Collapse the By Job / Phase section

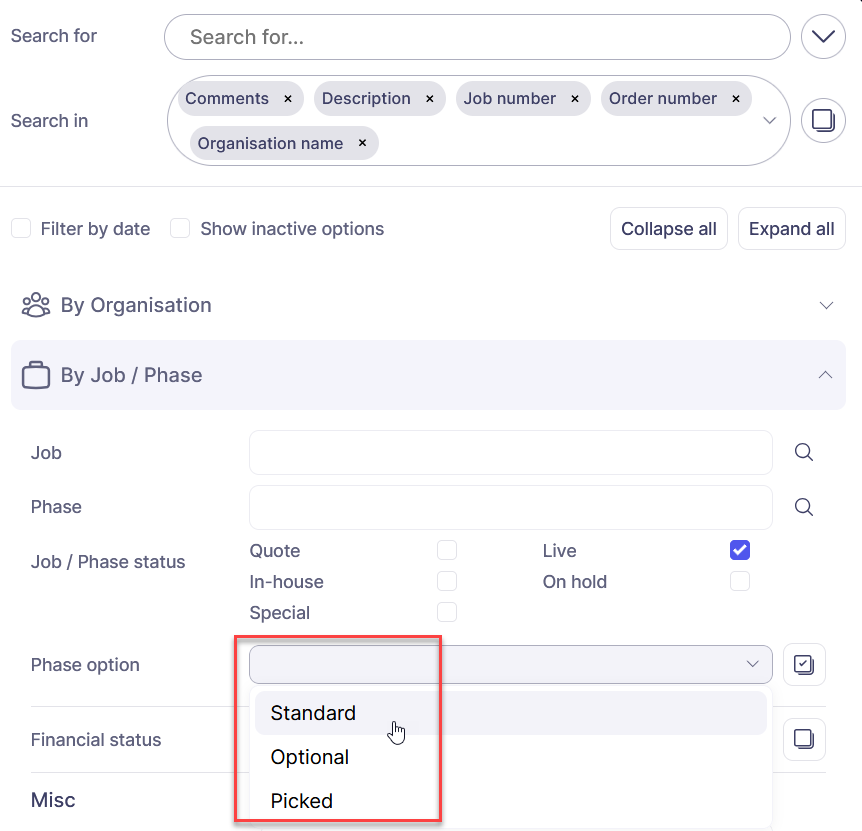pyautogui.click(x=825, y=375)
